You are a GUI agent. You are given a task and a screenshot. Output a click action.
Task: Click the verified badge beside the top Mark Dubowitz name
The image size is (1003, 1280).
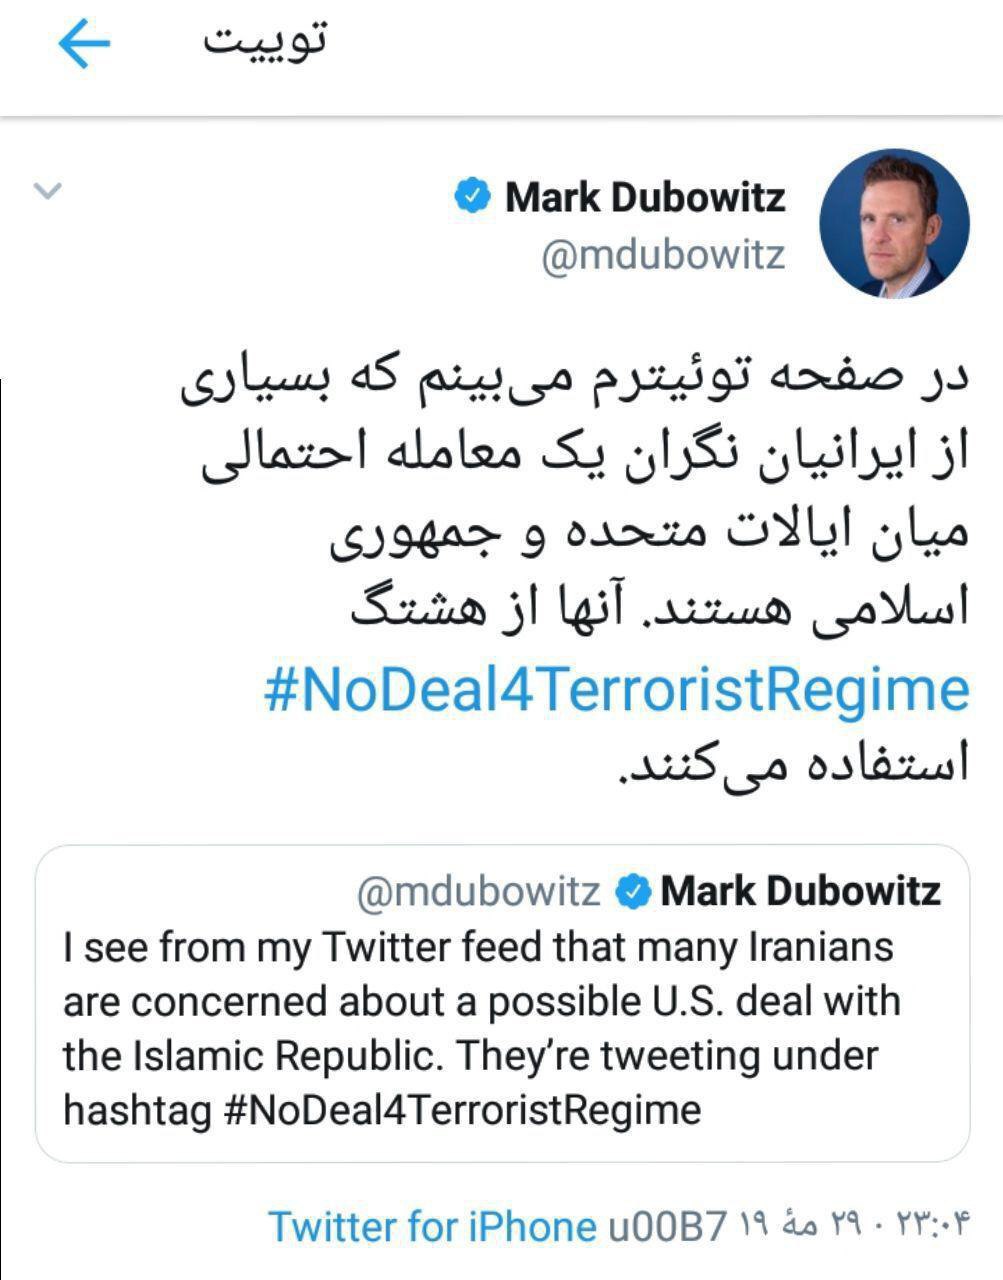[472, 196]
